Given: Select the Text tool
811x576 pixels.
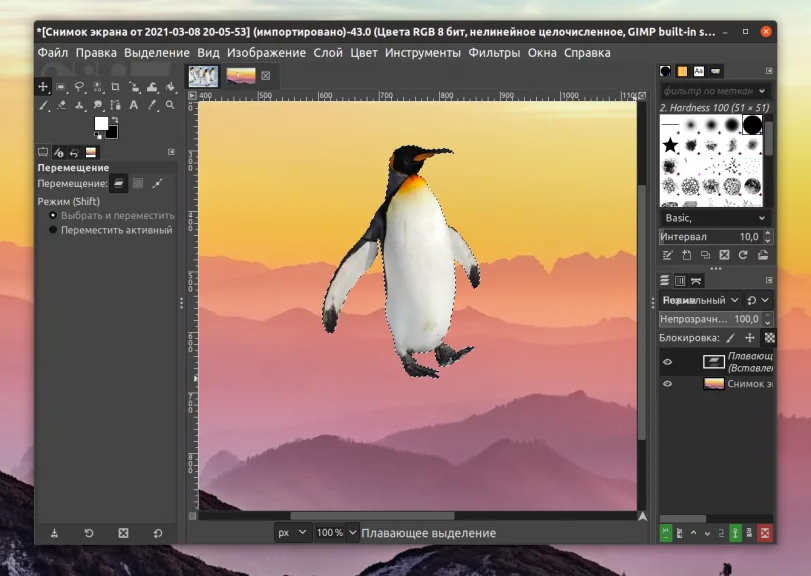Looking at the screenshot, I should click(133, 104).
